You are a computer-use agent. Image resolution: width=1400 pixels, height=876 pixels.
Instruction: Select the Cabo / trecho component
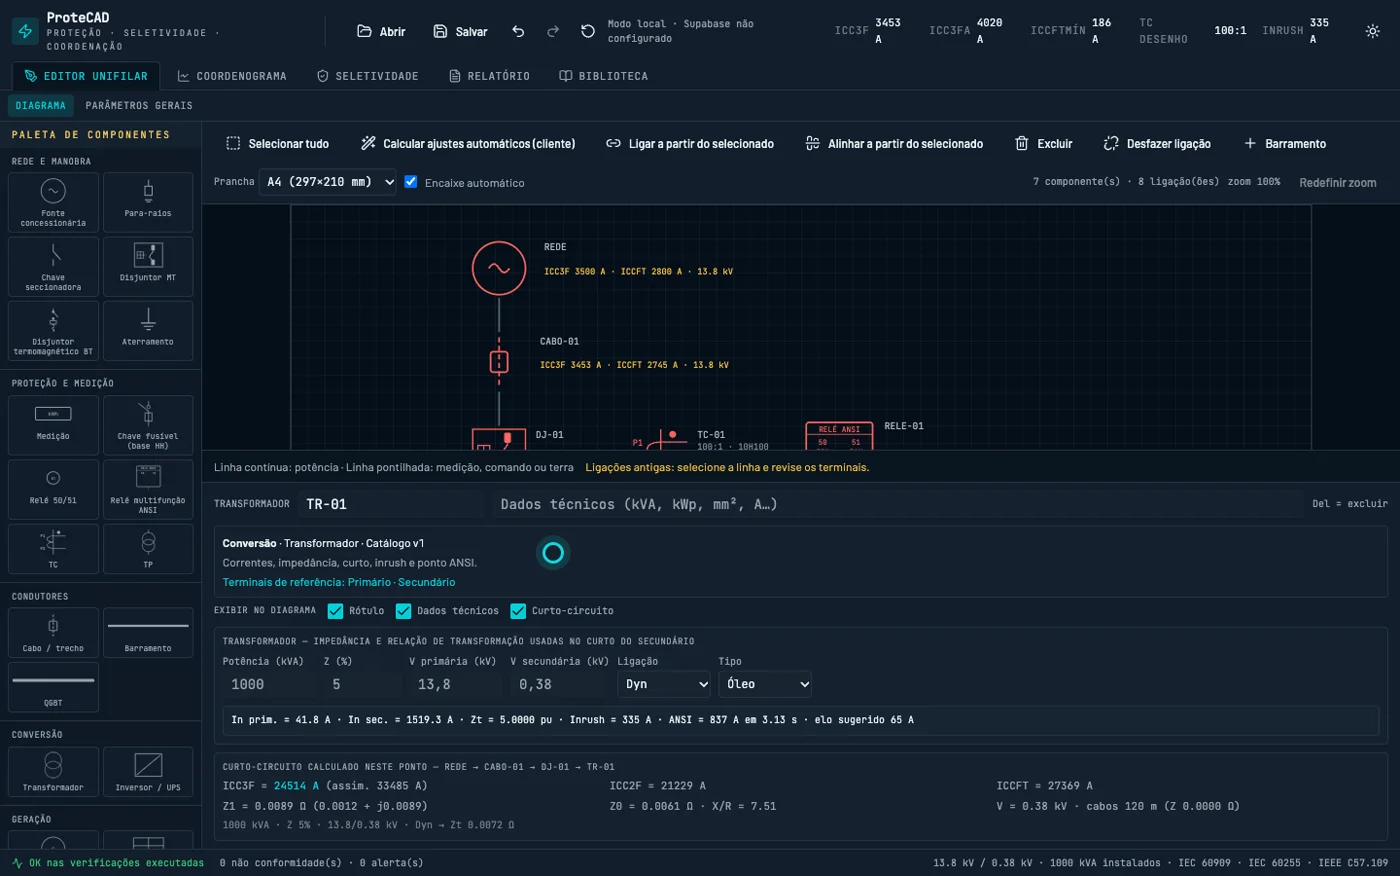click(x=53, y=633)
